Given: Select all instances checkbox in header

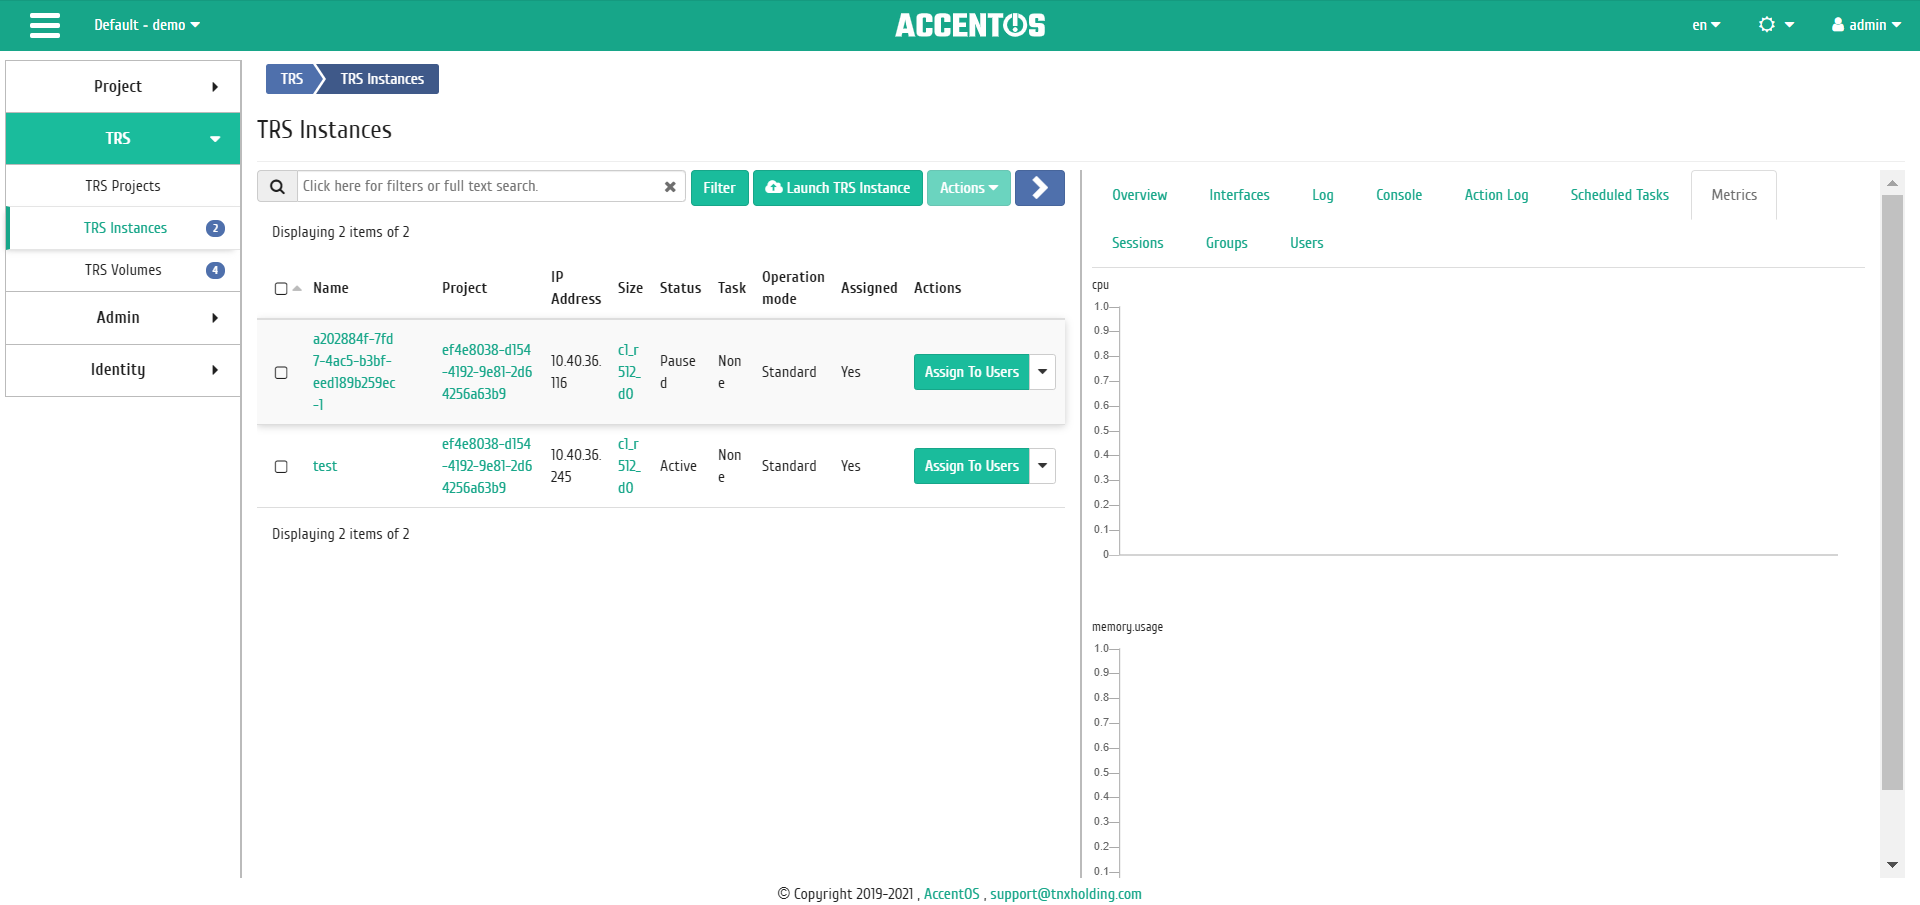Looking at the screenshot, I should point(281,289).
